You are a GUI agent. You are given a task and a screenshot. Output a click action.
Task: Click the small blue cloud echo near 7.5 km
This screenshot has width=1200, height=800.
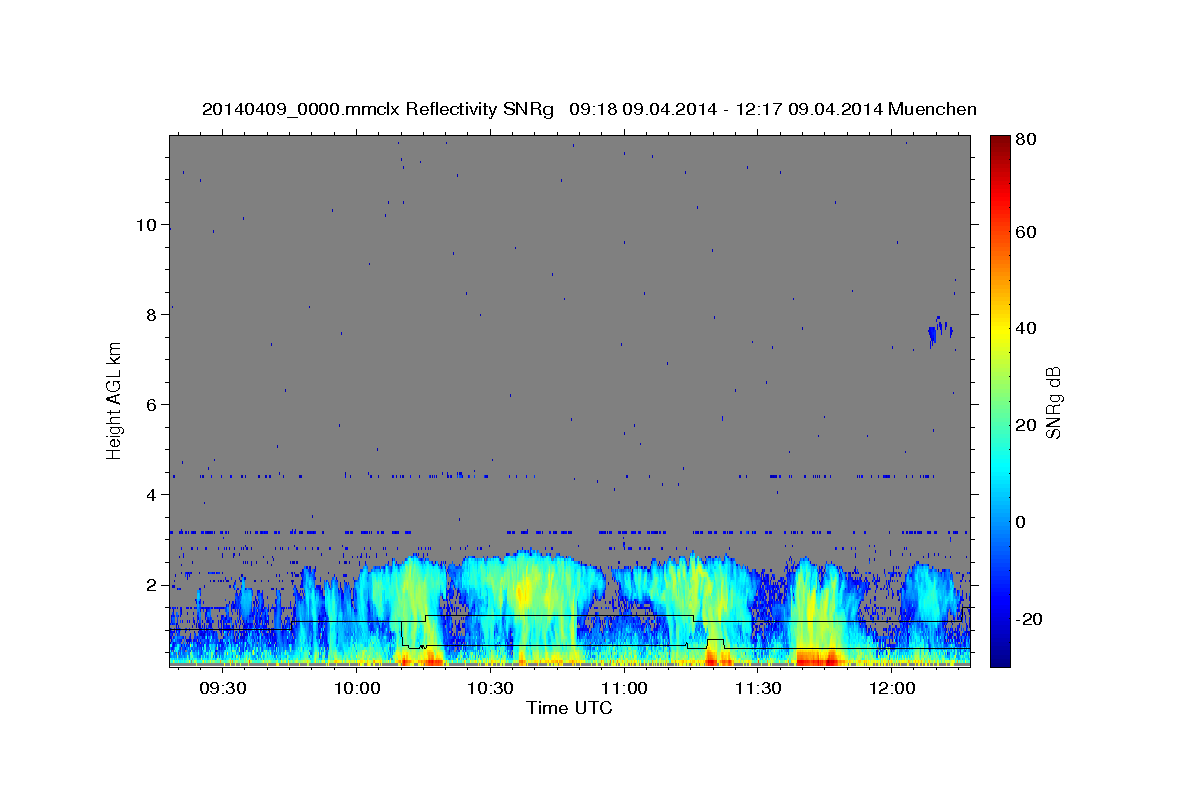[x=939, y=331]
